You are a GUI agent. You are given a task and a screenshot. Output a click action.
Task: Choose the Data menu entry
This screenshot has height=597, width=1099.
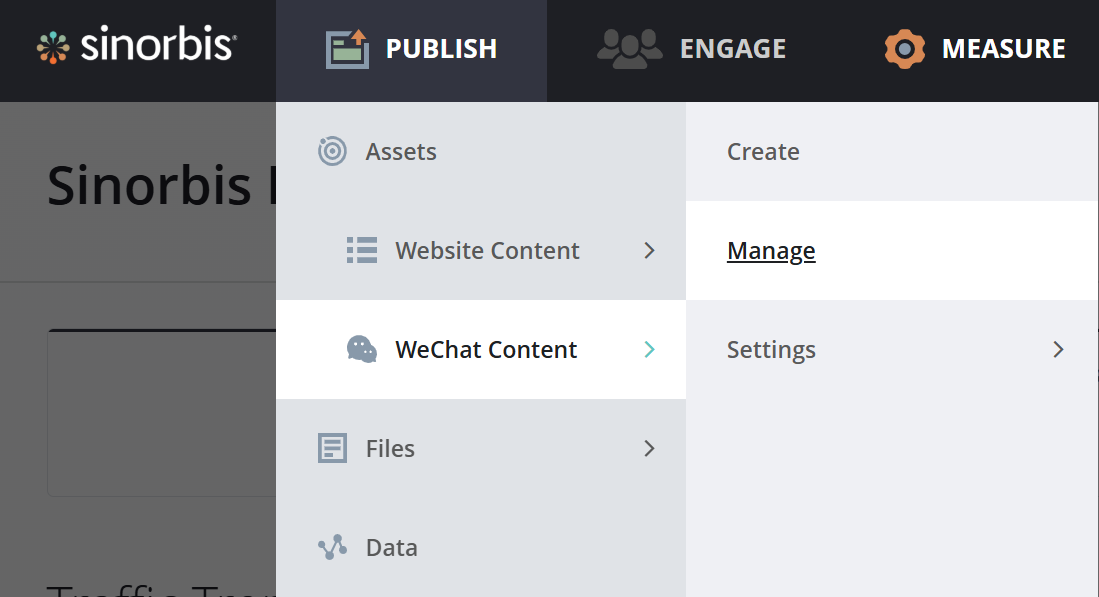[x=392, y=547]
